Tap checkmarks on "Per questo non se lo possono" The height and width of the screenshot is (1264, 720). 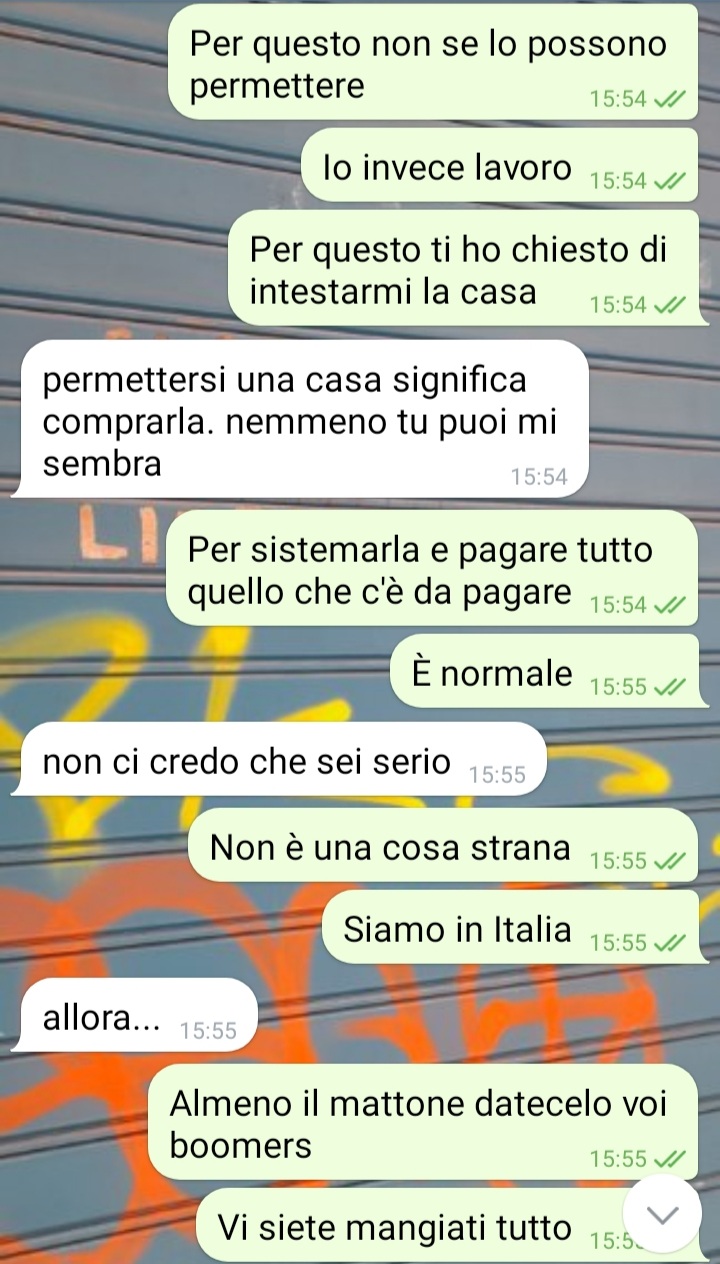[669, 100]
